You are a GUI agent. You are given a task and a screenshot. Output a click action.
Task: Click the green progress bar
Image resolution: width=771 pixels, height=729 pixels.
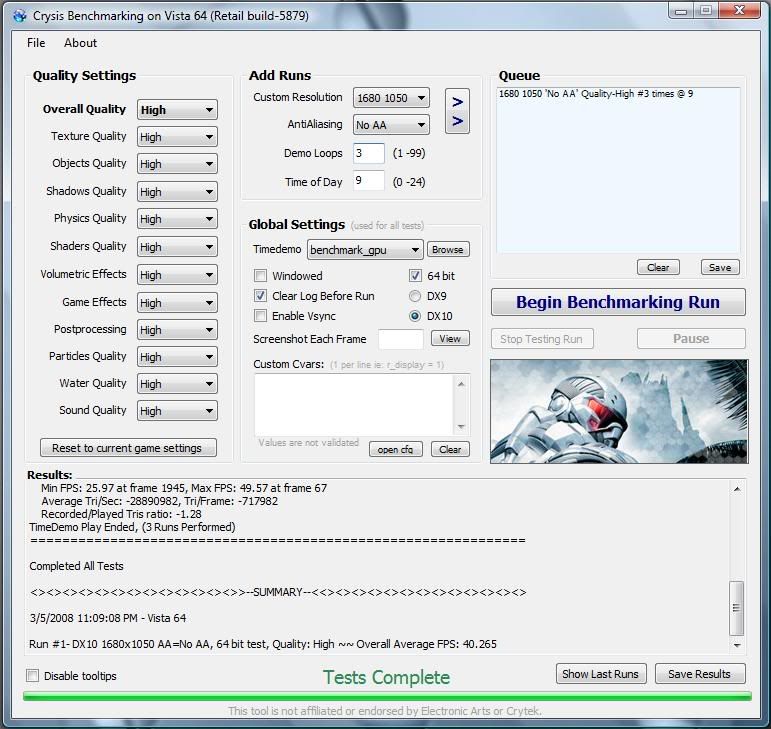[387, 696]
